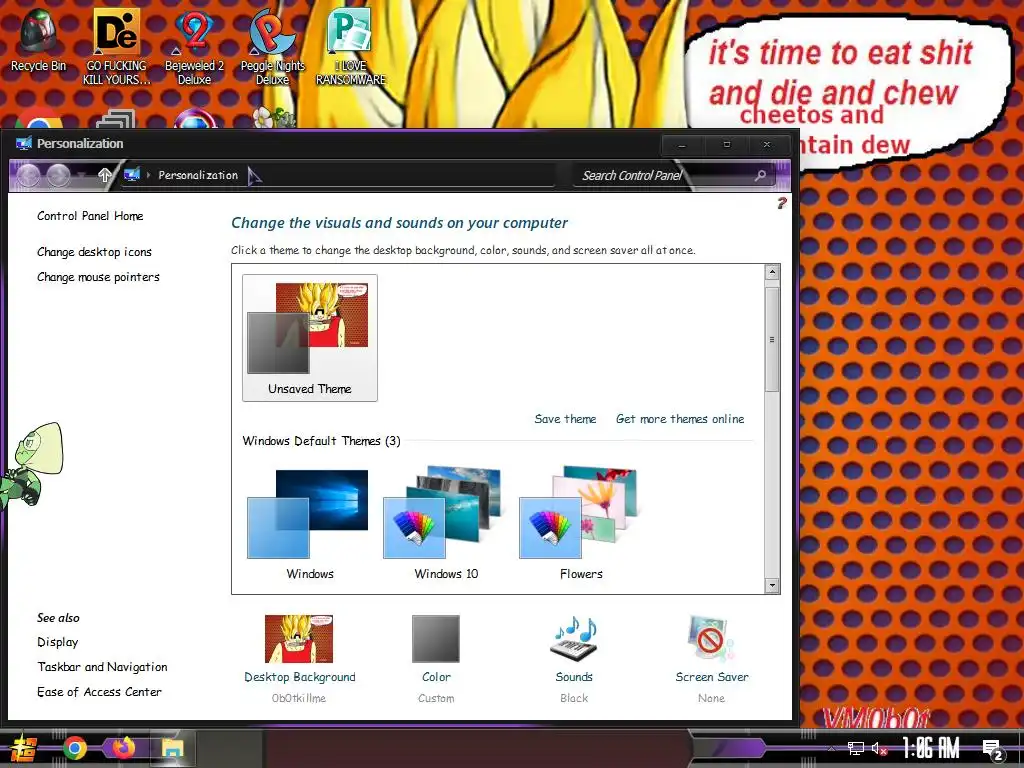Open Screen Saver settings icon
The height and width of the screenshot is (768, 1024).
pos(711,639)
